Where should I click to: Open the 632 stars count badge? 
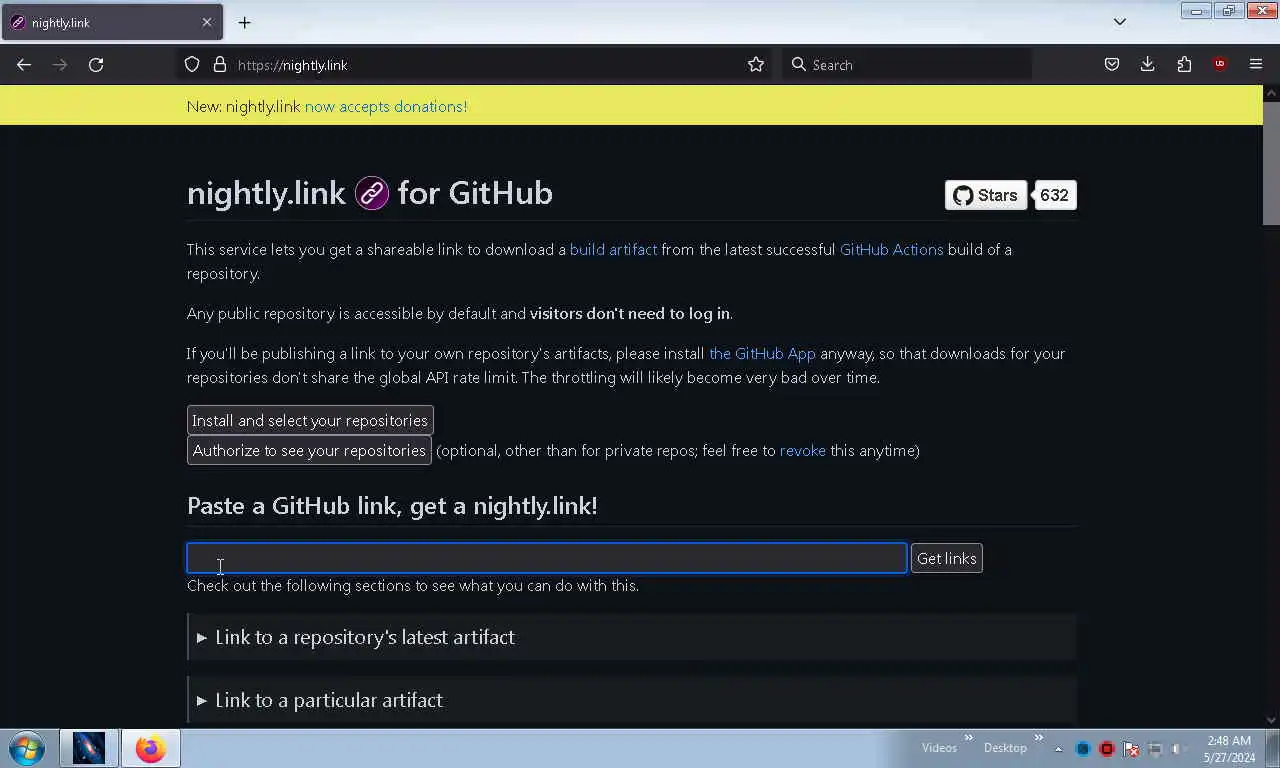tap(1054, 195)
